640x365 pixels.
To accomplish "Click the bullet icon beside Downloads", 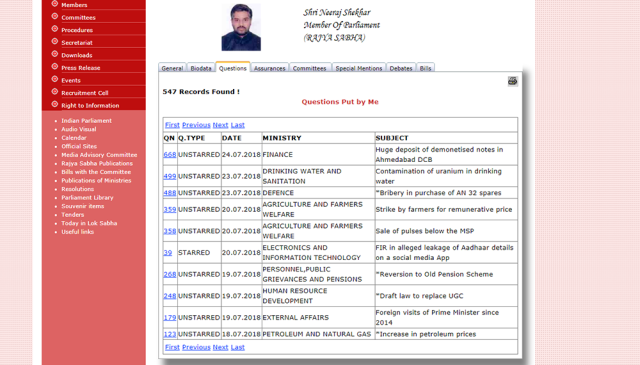I will [x=55, y=54].
